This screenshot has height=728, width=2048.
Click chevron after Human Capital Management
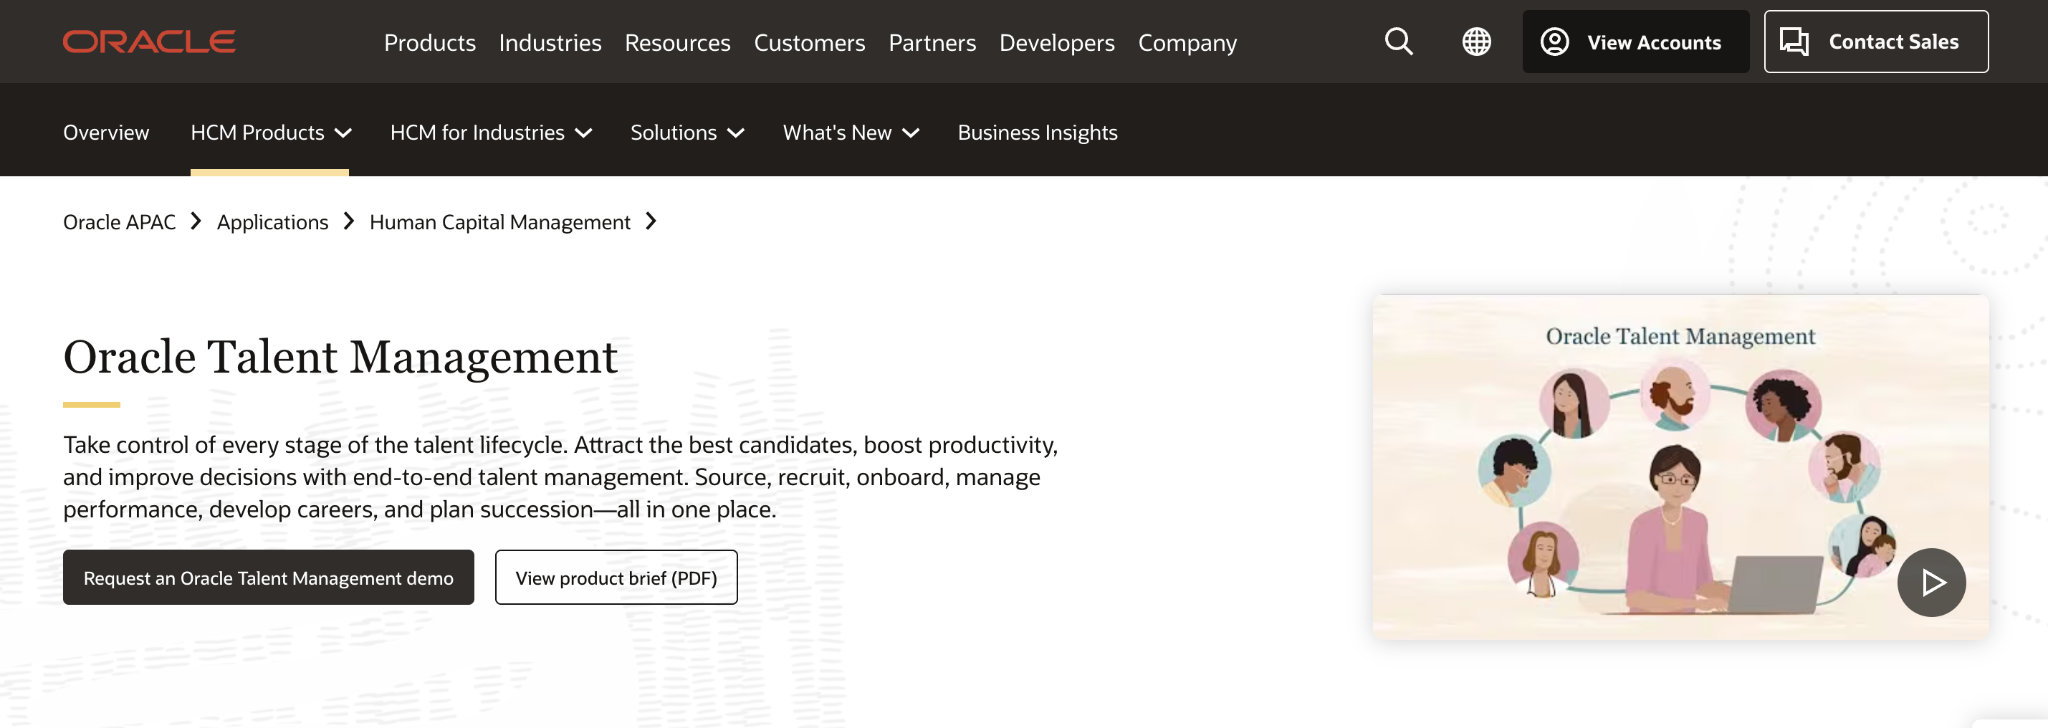point(651,221)
